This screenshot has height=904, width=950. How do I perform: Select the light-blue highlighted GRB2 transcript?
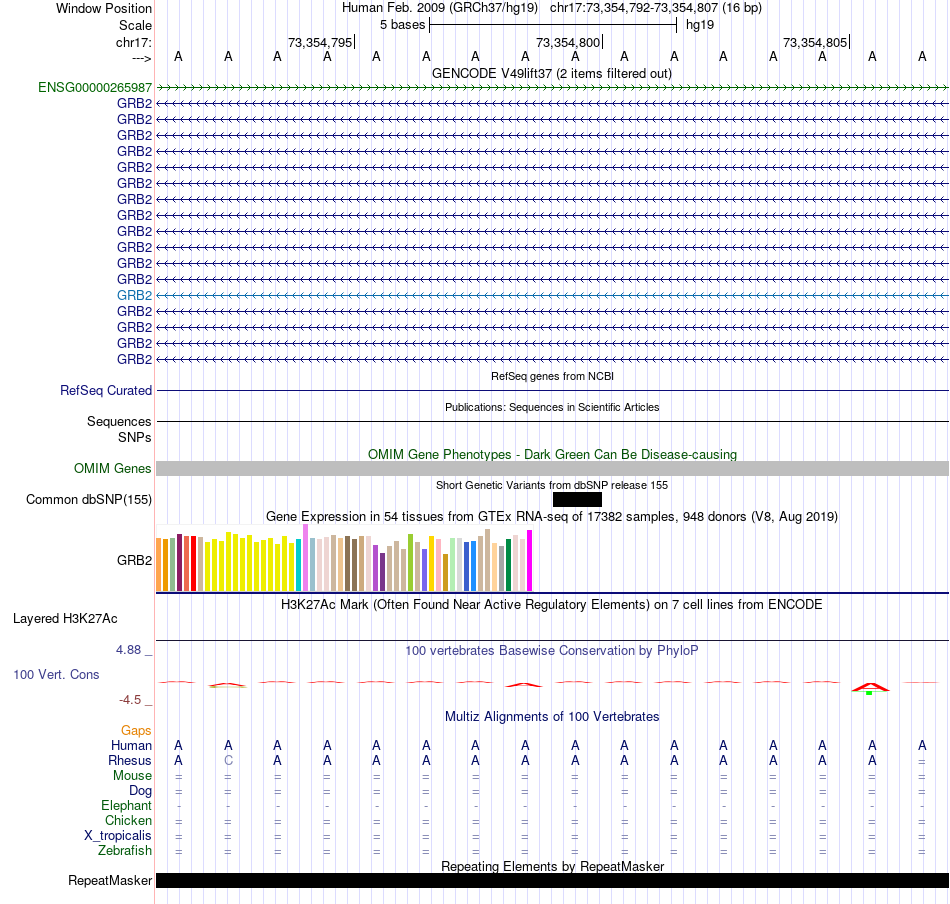(x=553, y=296)
